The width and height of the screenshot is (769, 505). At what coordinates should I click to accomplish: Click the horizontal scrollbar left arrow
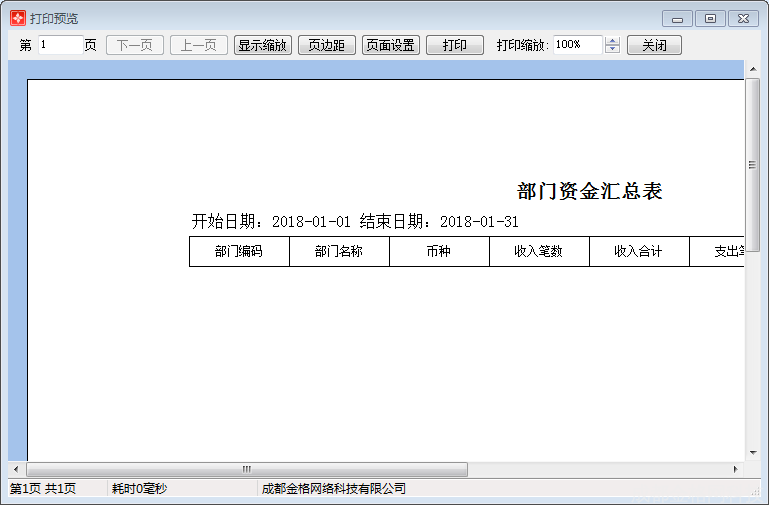coord(15,469)
